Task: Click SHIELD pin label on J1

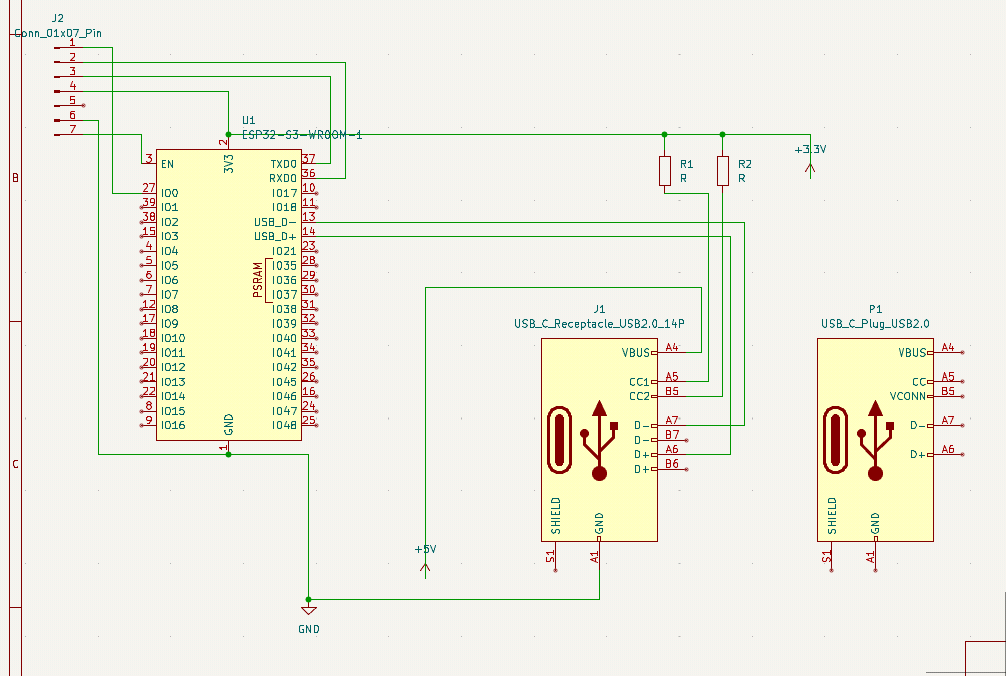Action: point(556,516)
